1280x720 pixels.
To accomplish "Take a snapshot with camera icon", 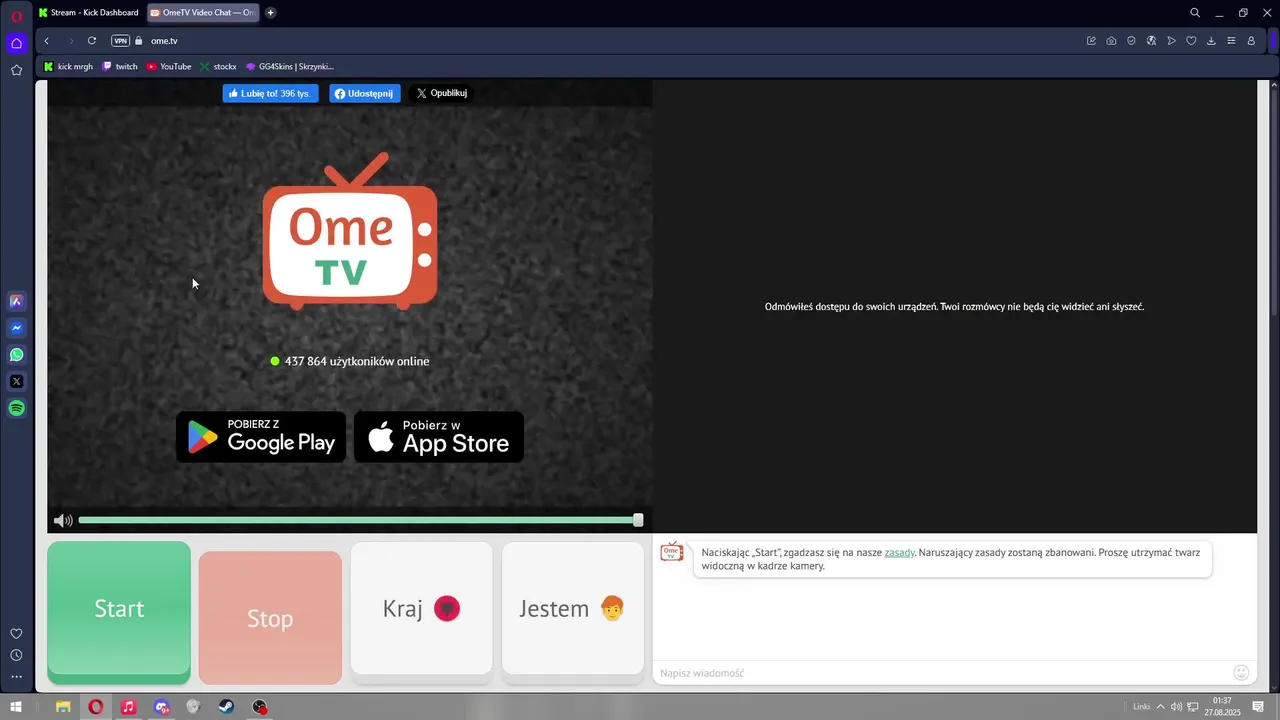I will [1111, 41].
